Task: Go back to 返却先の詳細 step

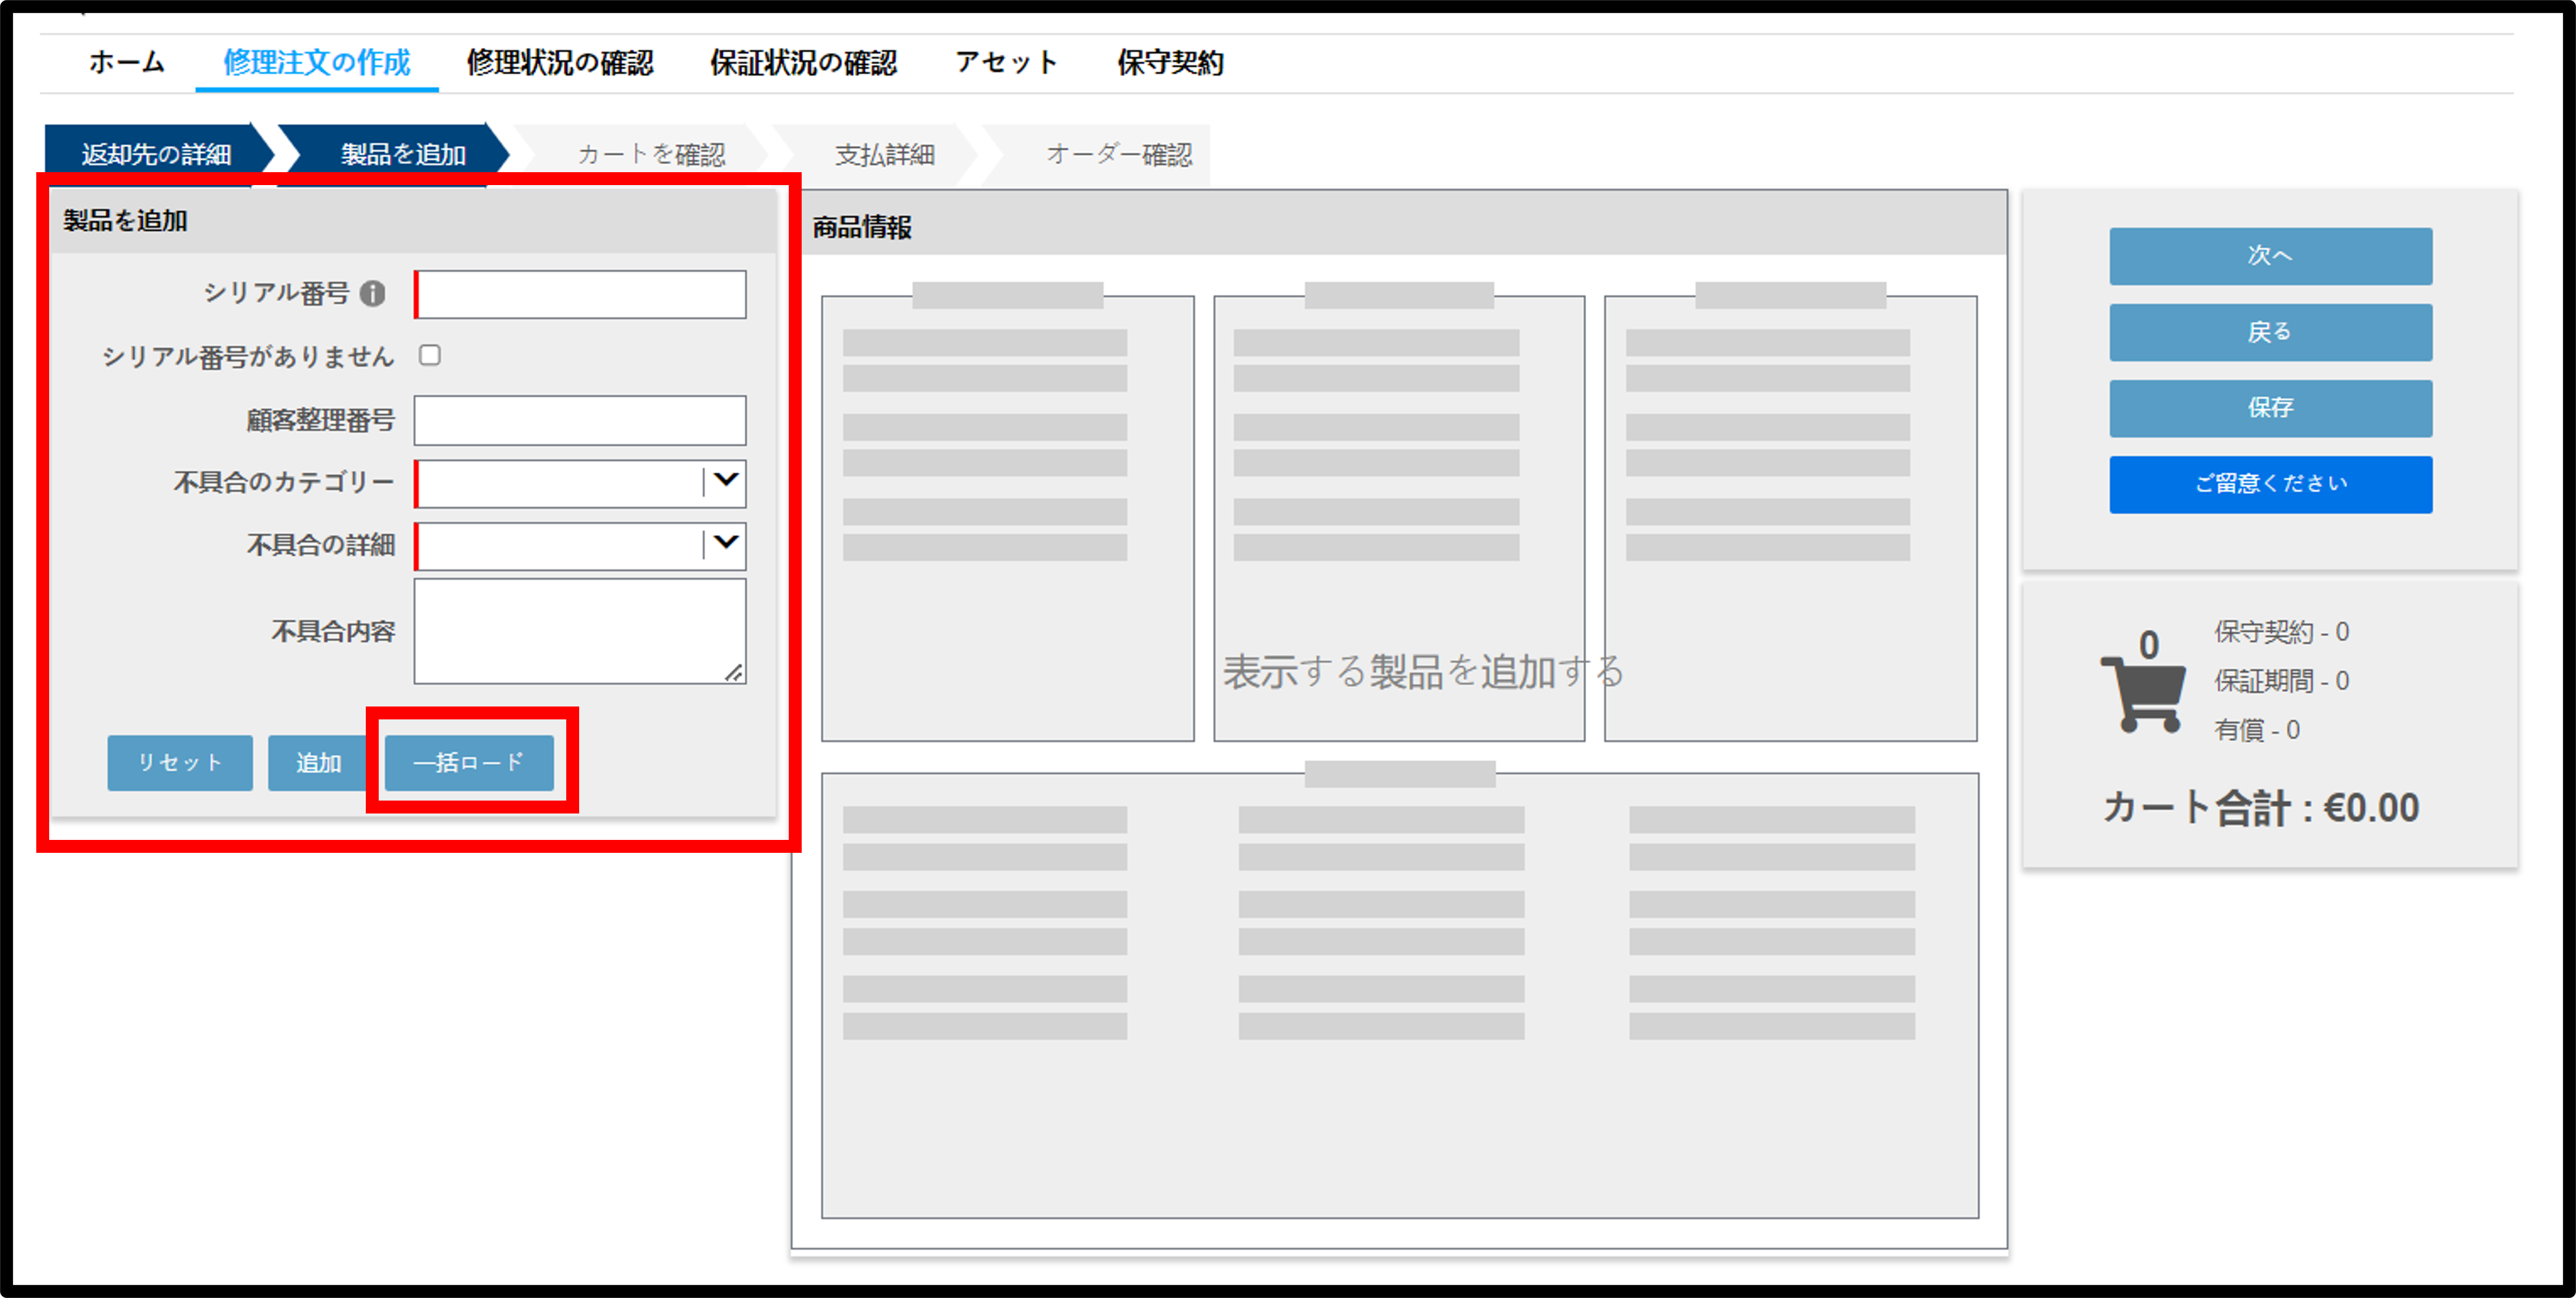Action: click(157, 154)
